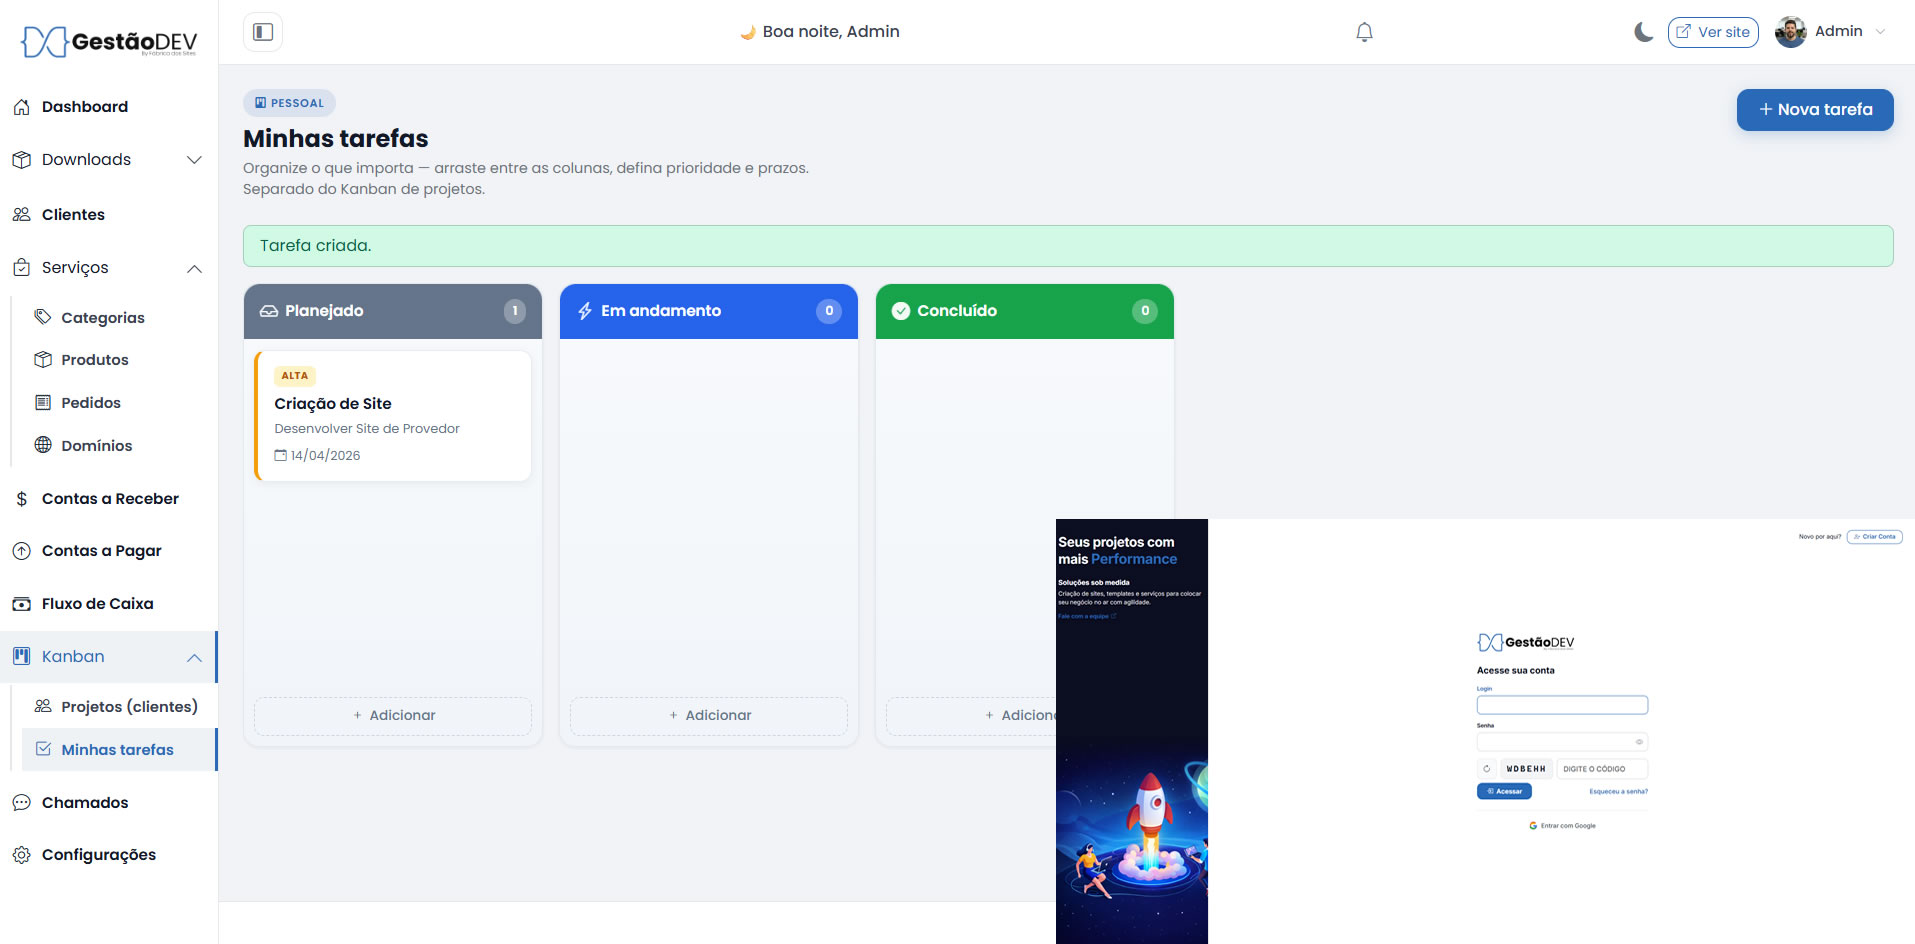1915x944 pixels.
Task: Open Domínios under Serviços
Action: coord(96,445)
